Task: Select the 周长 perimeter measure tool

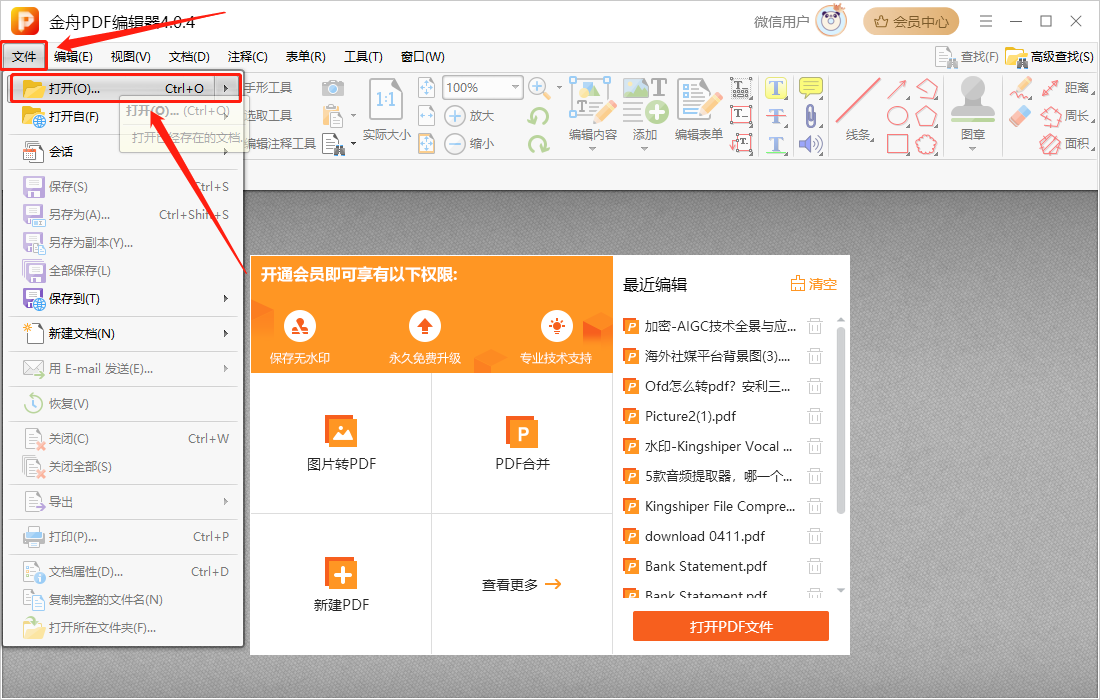Action: click(x=1066, y=116)
